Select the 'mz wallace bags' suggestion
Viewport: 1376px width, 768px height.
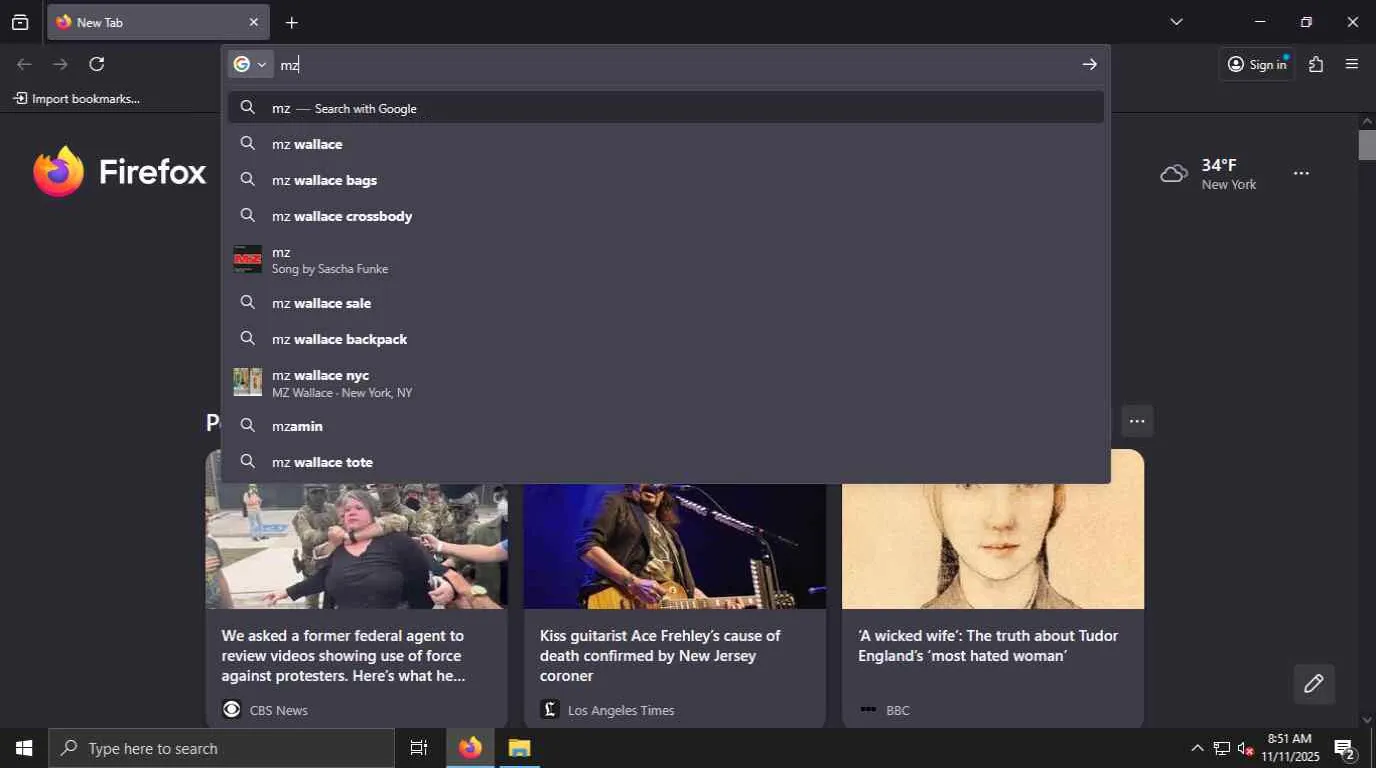click(x=666, y=180)
